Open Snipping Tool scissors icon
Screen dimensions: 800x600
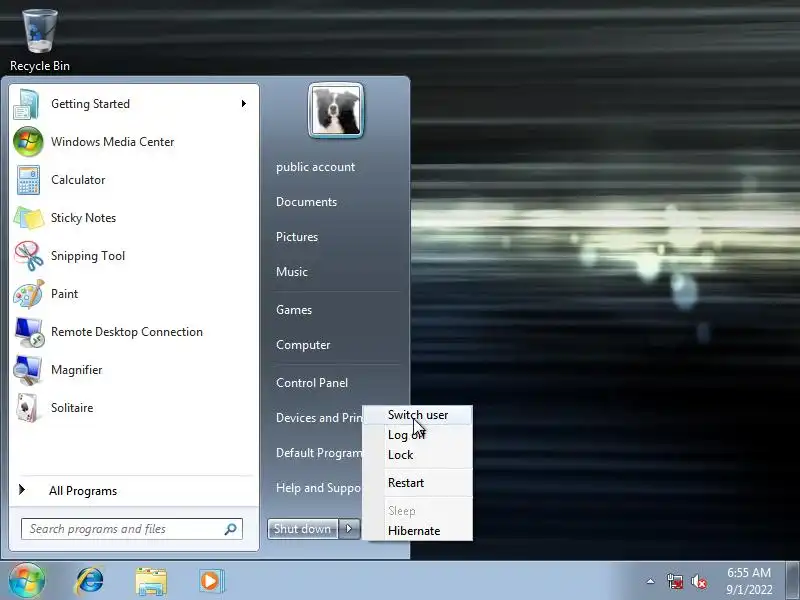tap(28, 256)
